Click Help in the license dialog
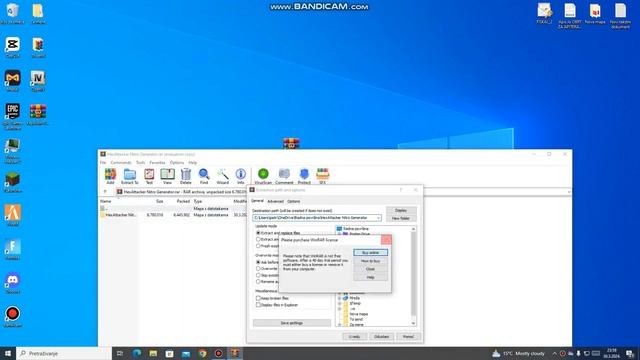The width and height of the screenshot is (640, 360). pos(370,277)
